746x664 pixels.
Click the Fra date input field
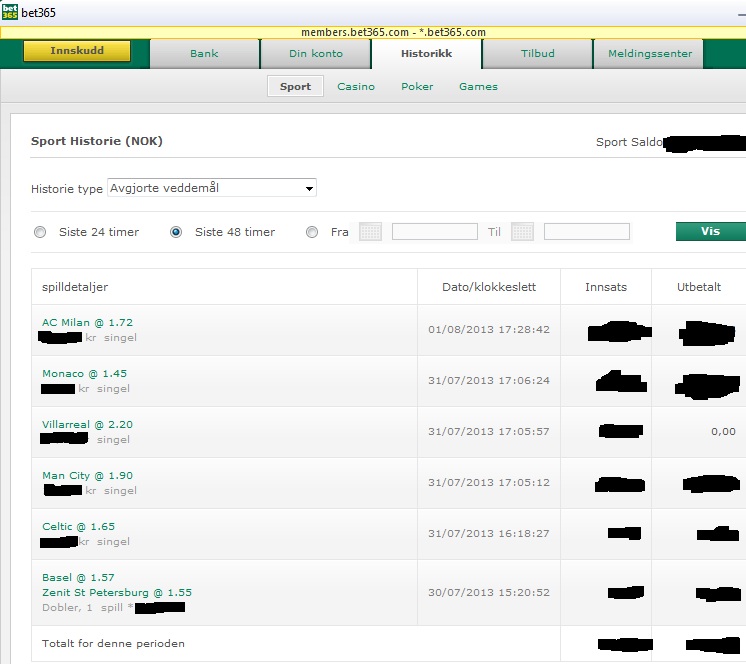pos(435,232)
